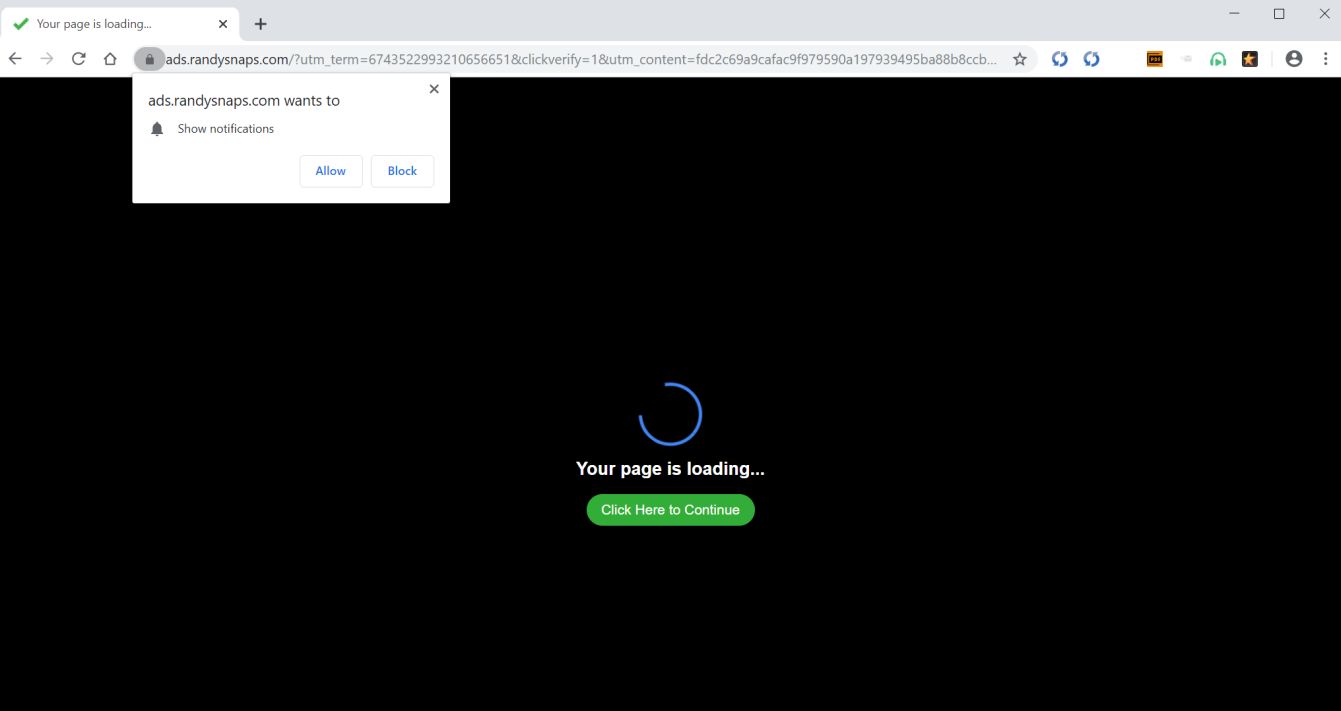Screen dimensions: 1341x711
Task: Click the orange star extension icon
Action: (x=1250, y=59)
